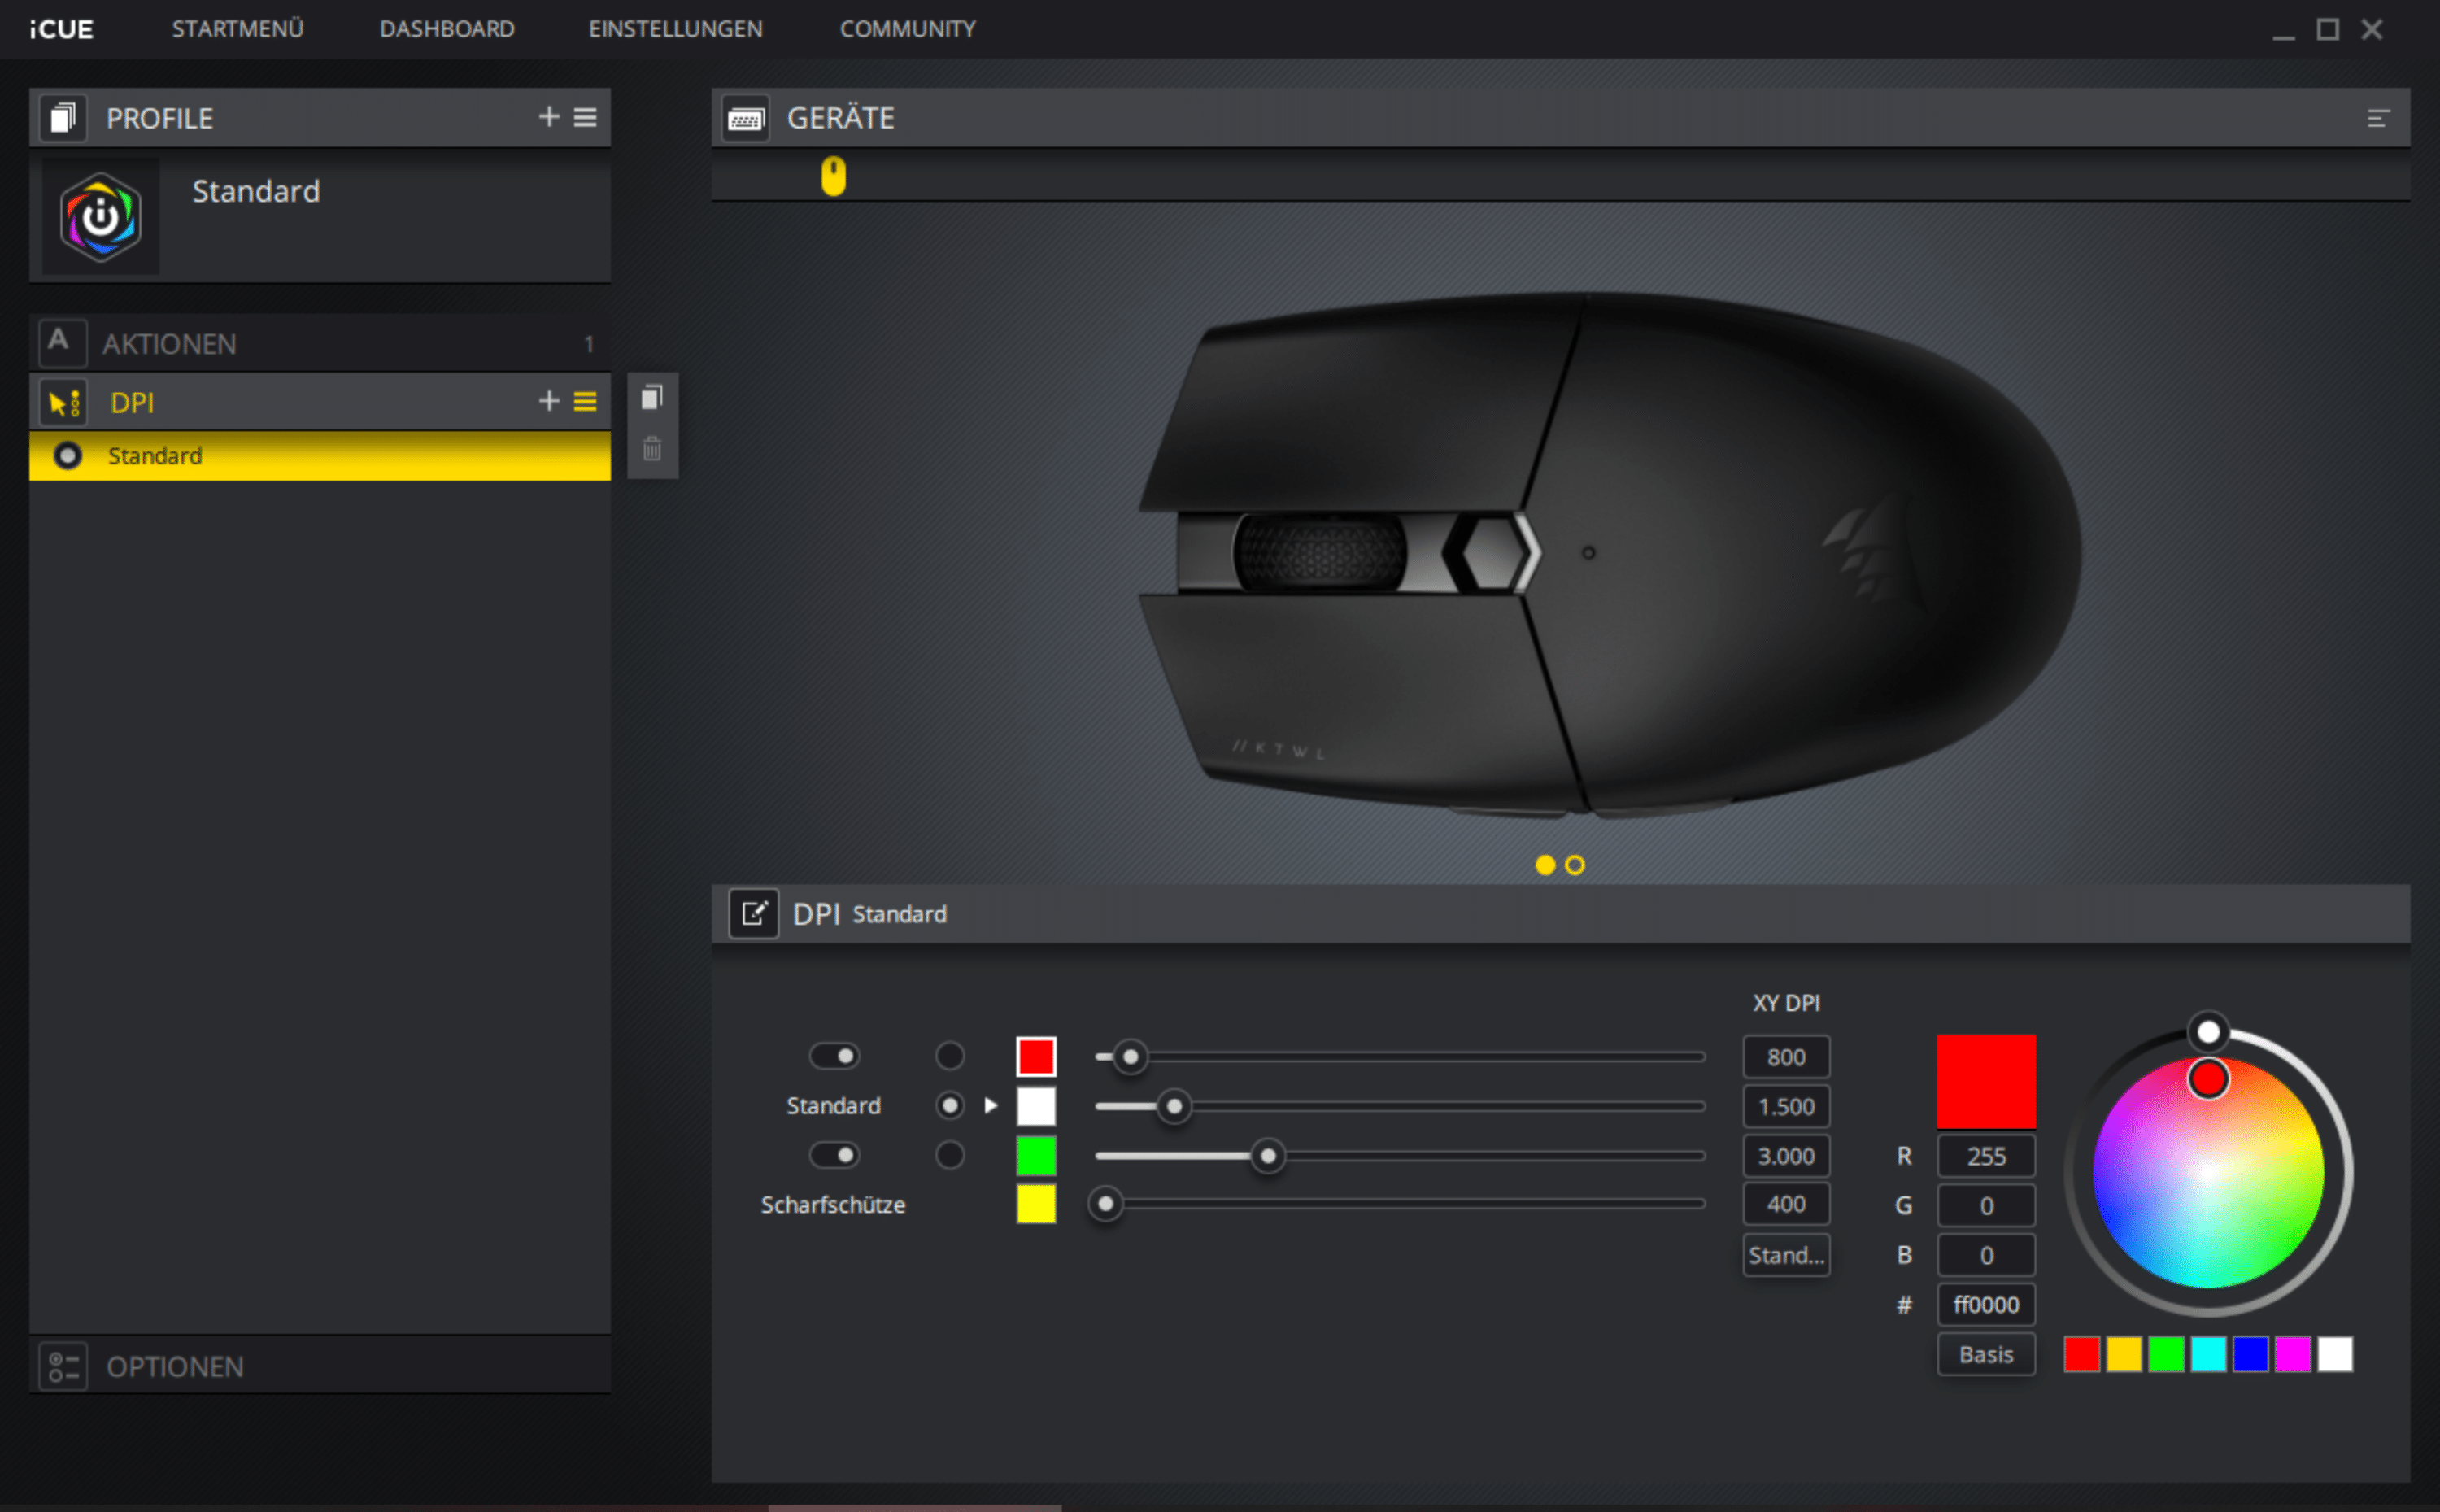Toggle the 3.000 DPI stage switch

click(835, 1155)
